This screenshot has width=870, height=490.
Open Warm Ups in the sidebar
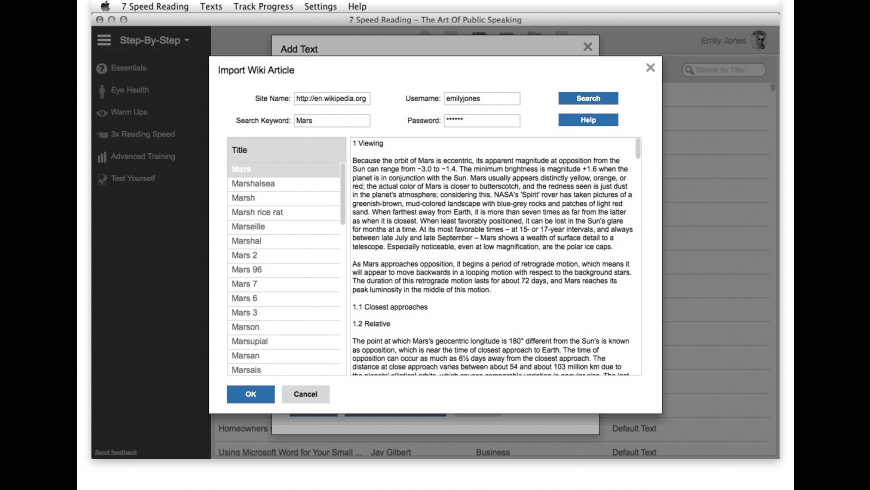[129, 112]
